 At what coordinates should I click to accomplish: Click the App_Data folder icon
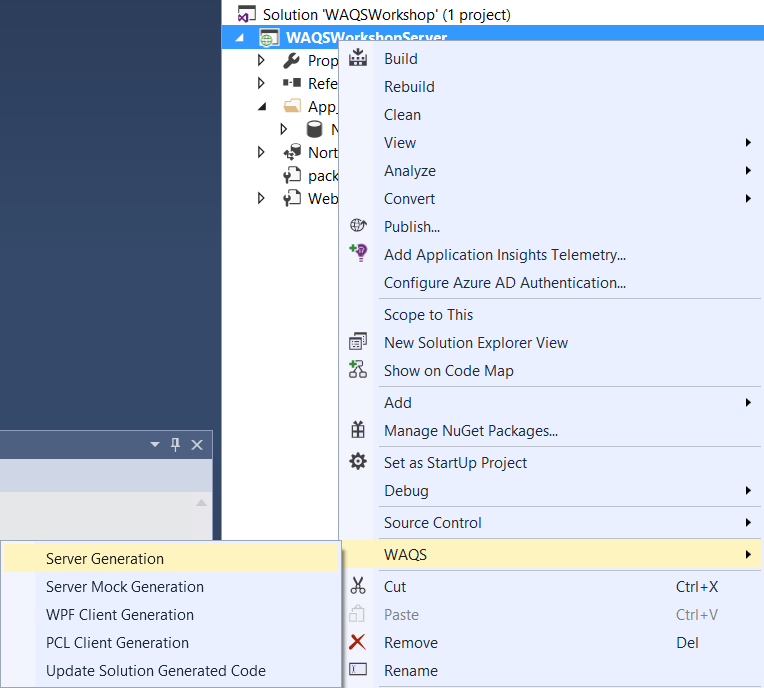point(292,106)
